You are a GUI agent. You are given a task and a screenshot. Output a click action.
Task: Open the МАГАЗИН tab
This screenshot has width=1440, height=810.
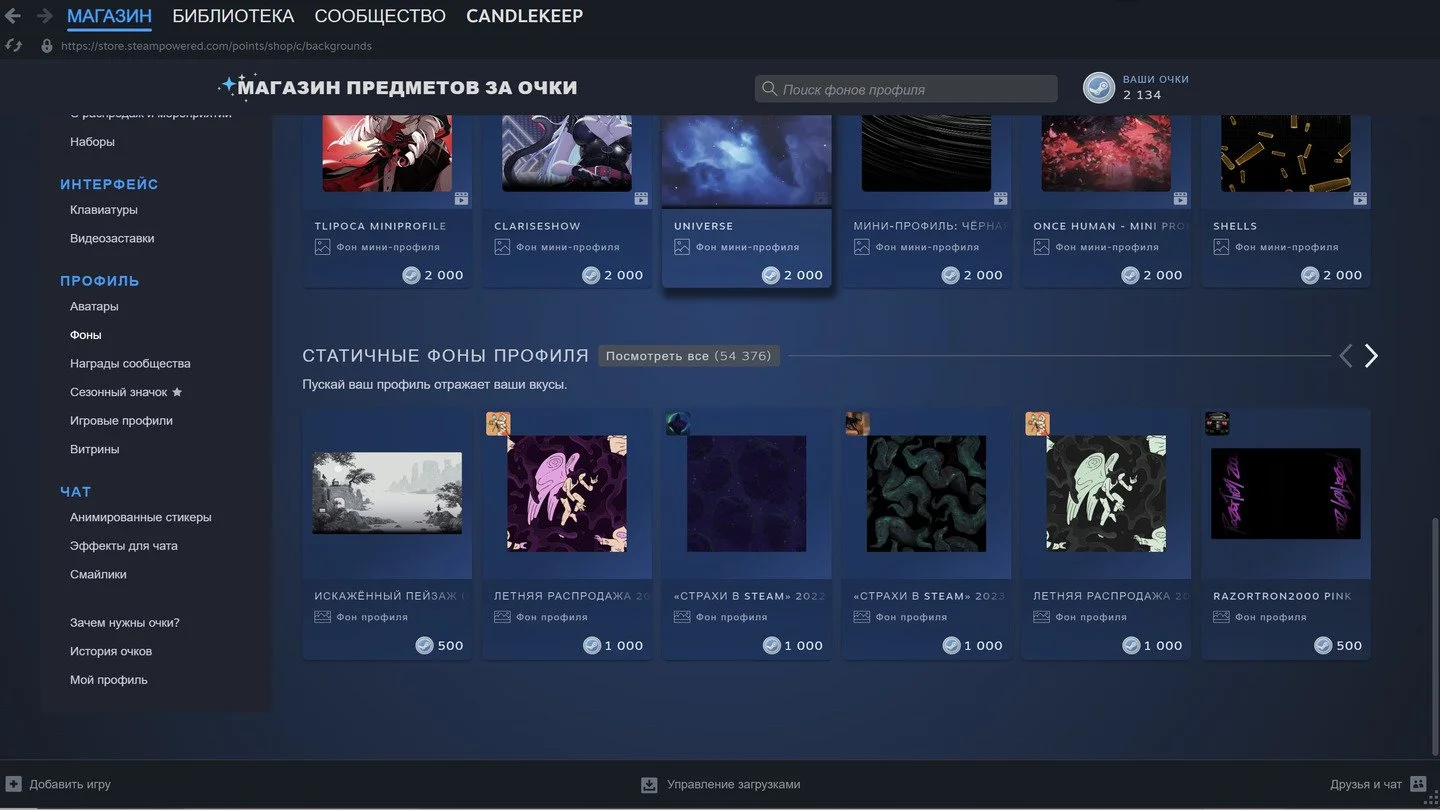click(109, 16)
